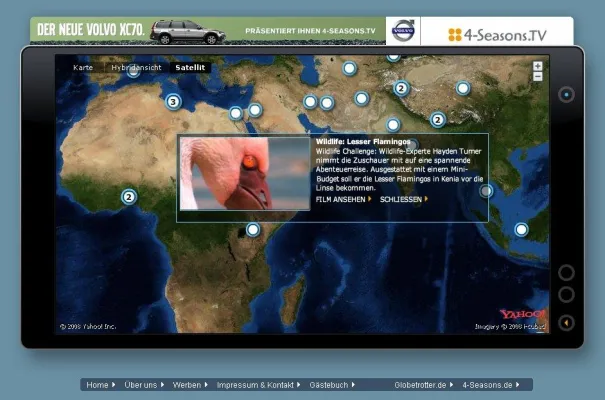Click the marker over Spain beside the Hybridansicht tab
This screenshot has height=400, width=605.
click(133, 71)
